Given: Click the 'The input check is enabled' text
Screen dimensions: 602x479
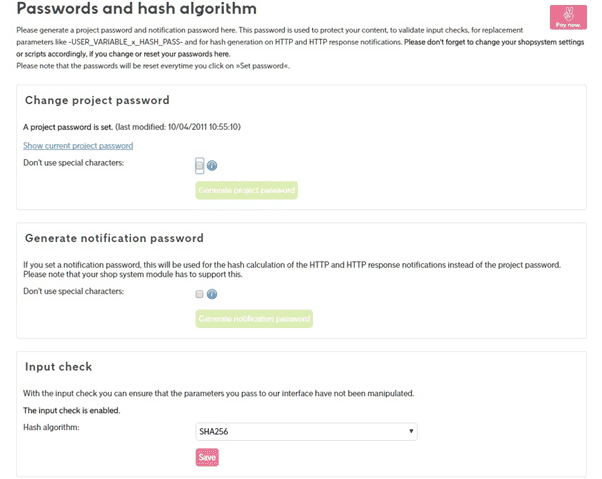Looking at the screenshot, I should pos(72,410).
